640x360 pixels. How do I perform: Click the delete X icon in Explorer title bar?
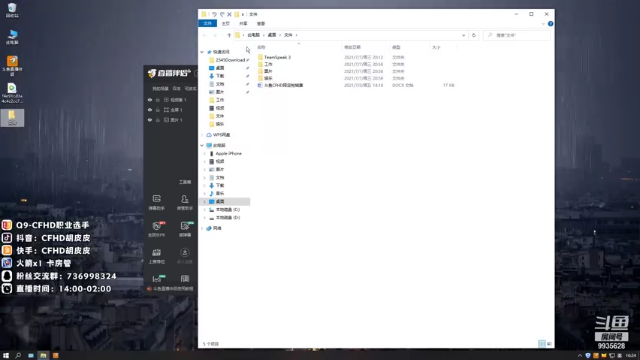coord(229,14)
